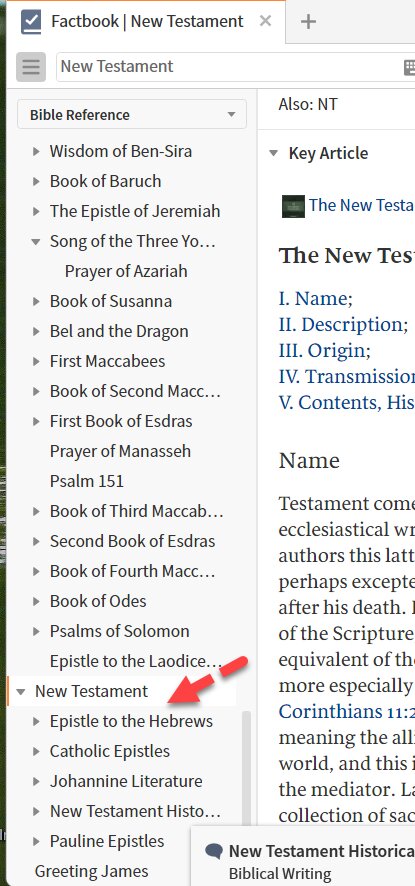
Task: Open the Bible Reference dropdown
Action: [x=132, y=115]
